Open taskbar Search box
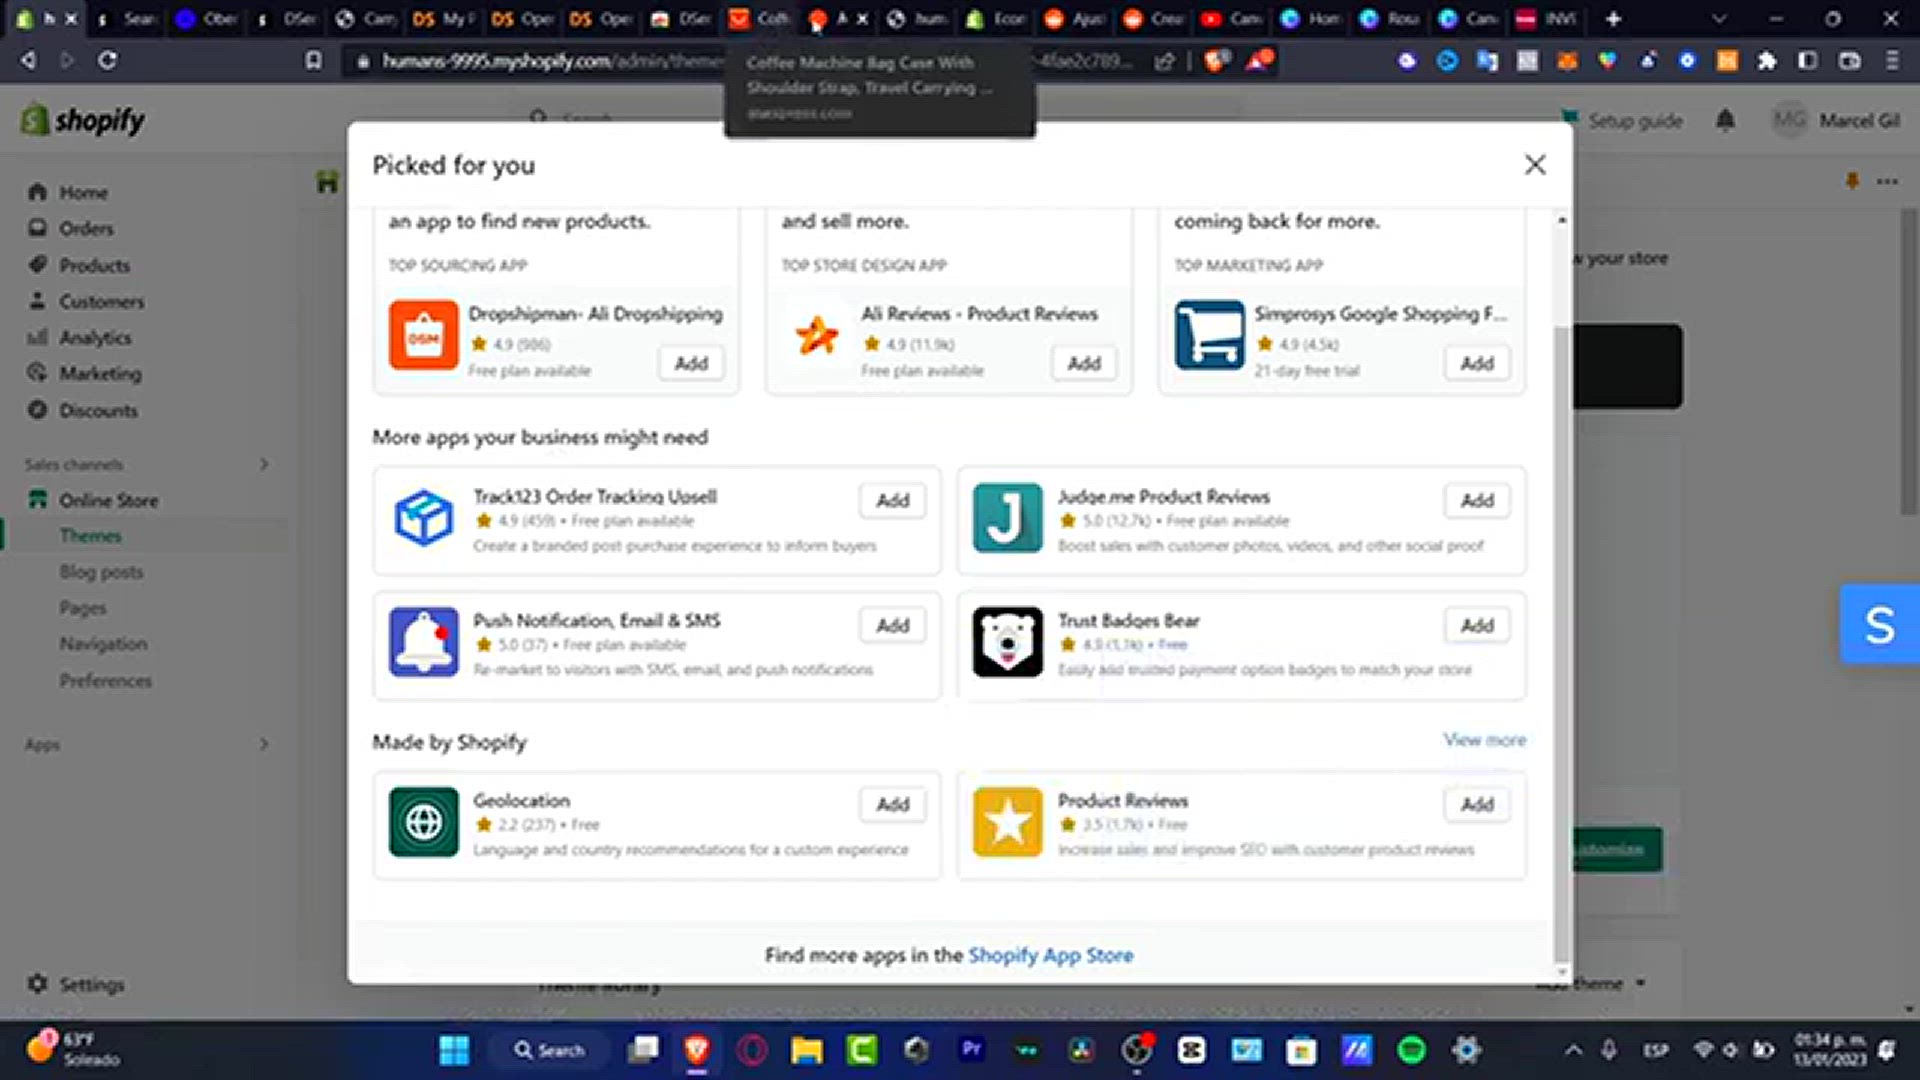This screenshot has height=1080, width=1920. coord(550,1050)
